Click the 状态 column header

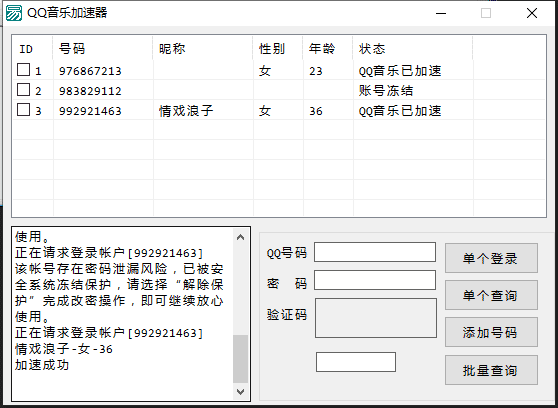pos(413,48)
